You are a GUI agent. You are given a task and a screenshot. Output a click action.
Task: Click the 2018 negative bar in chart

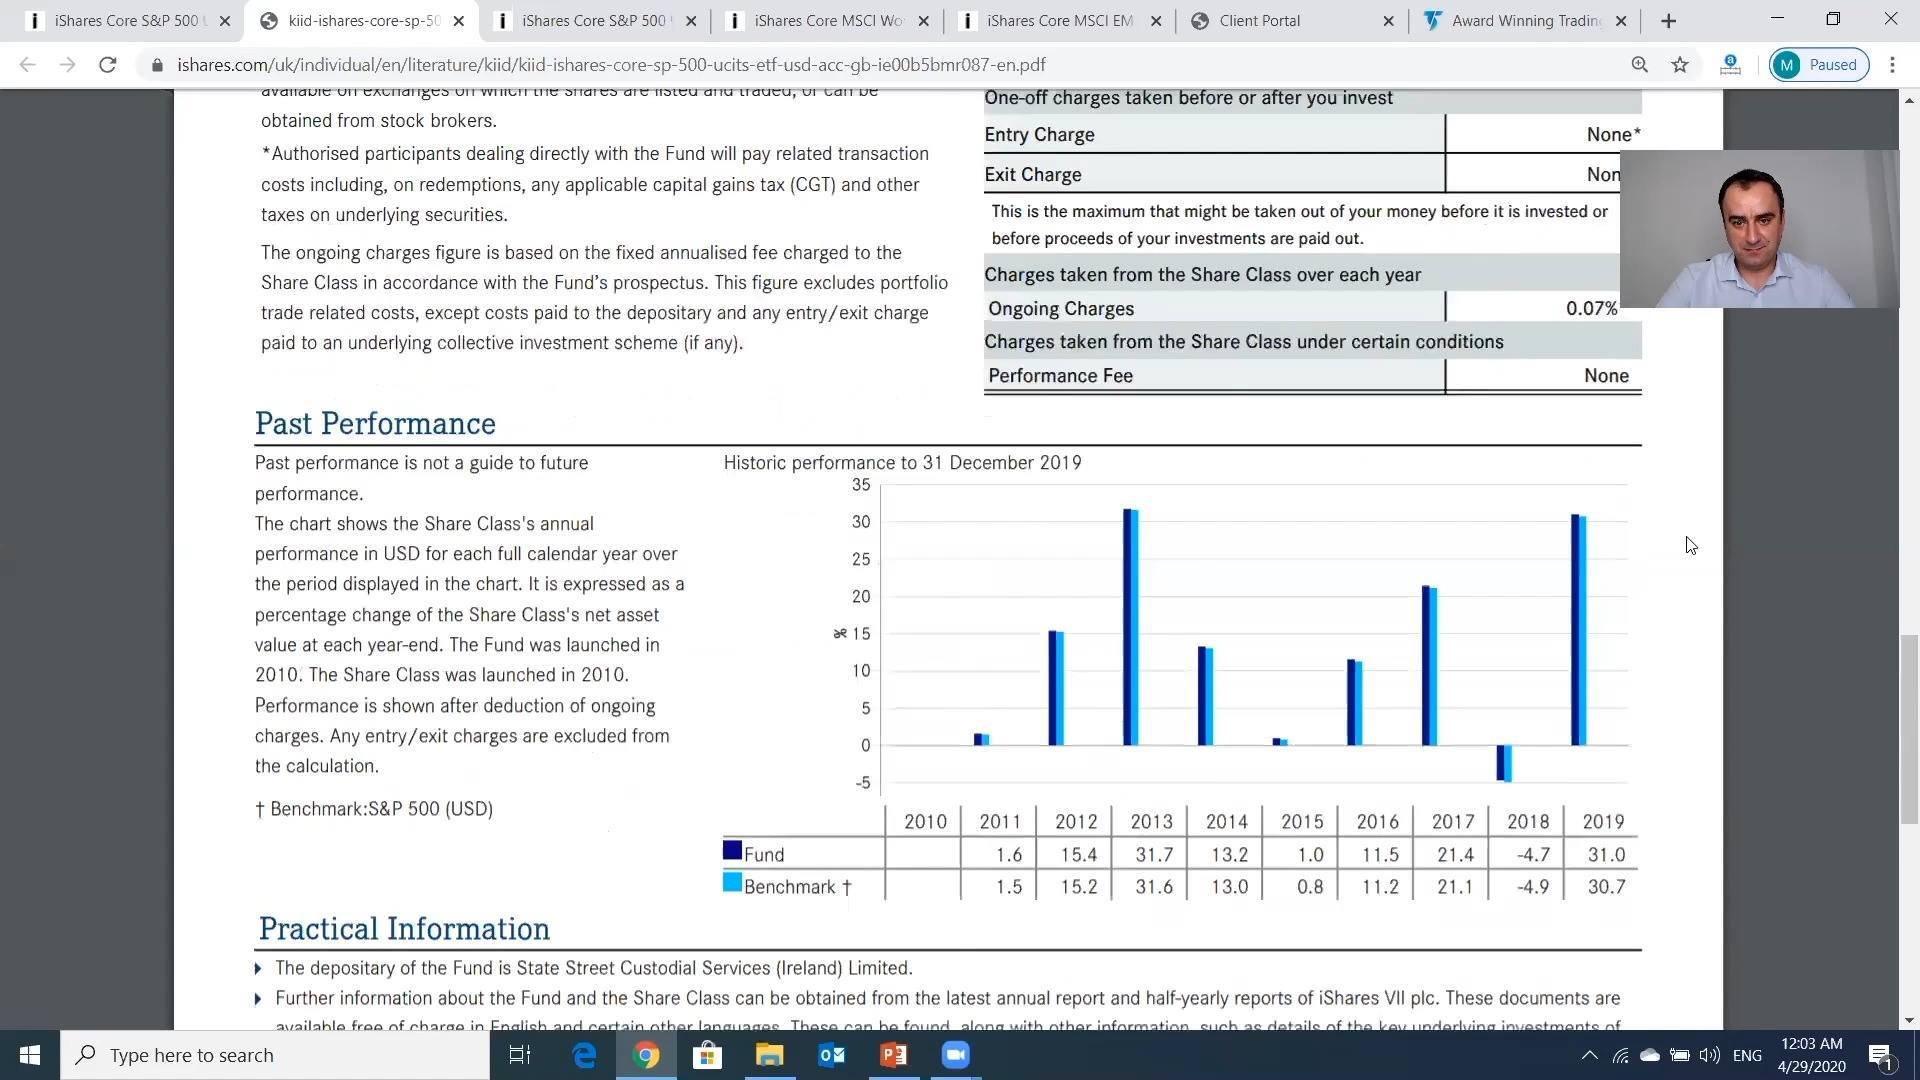(1504, 763)
